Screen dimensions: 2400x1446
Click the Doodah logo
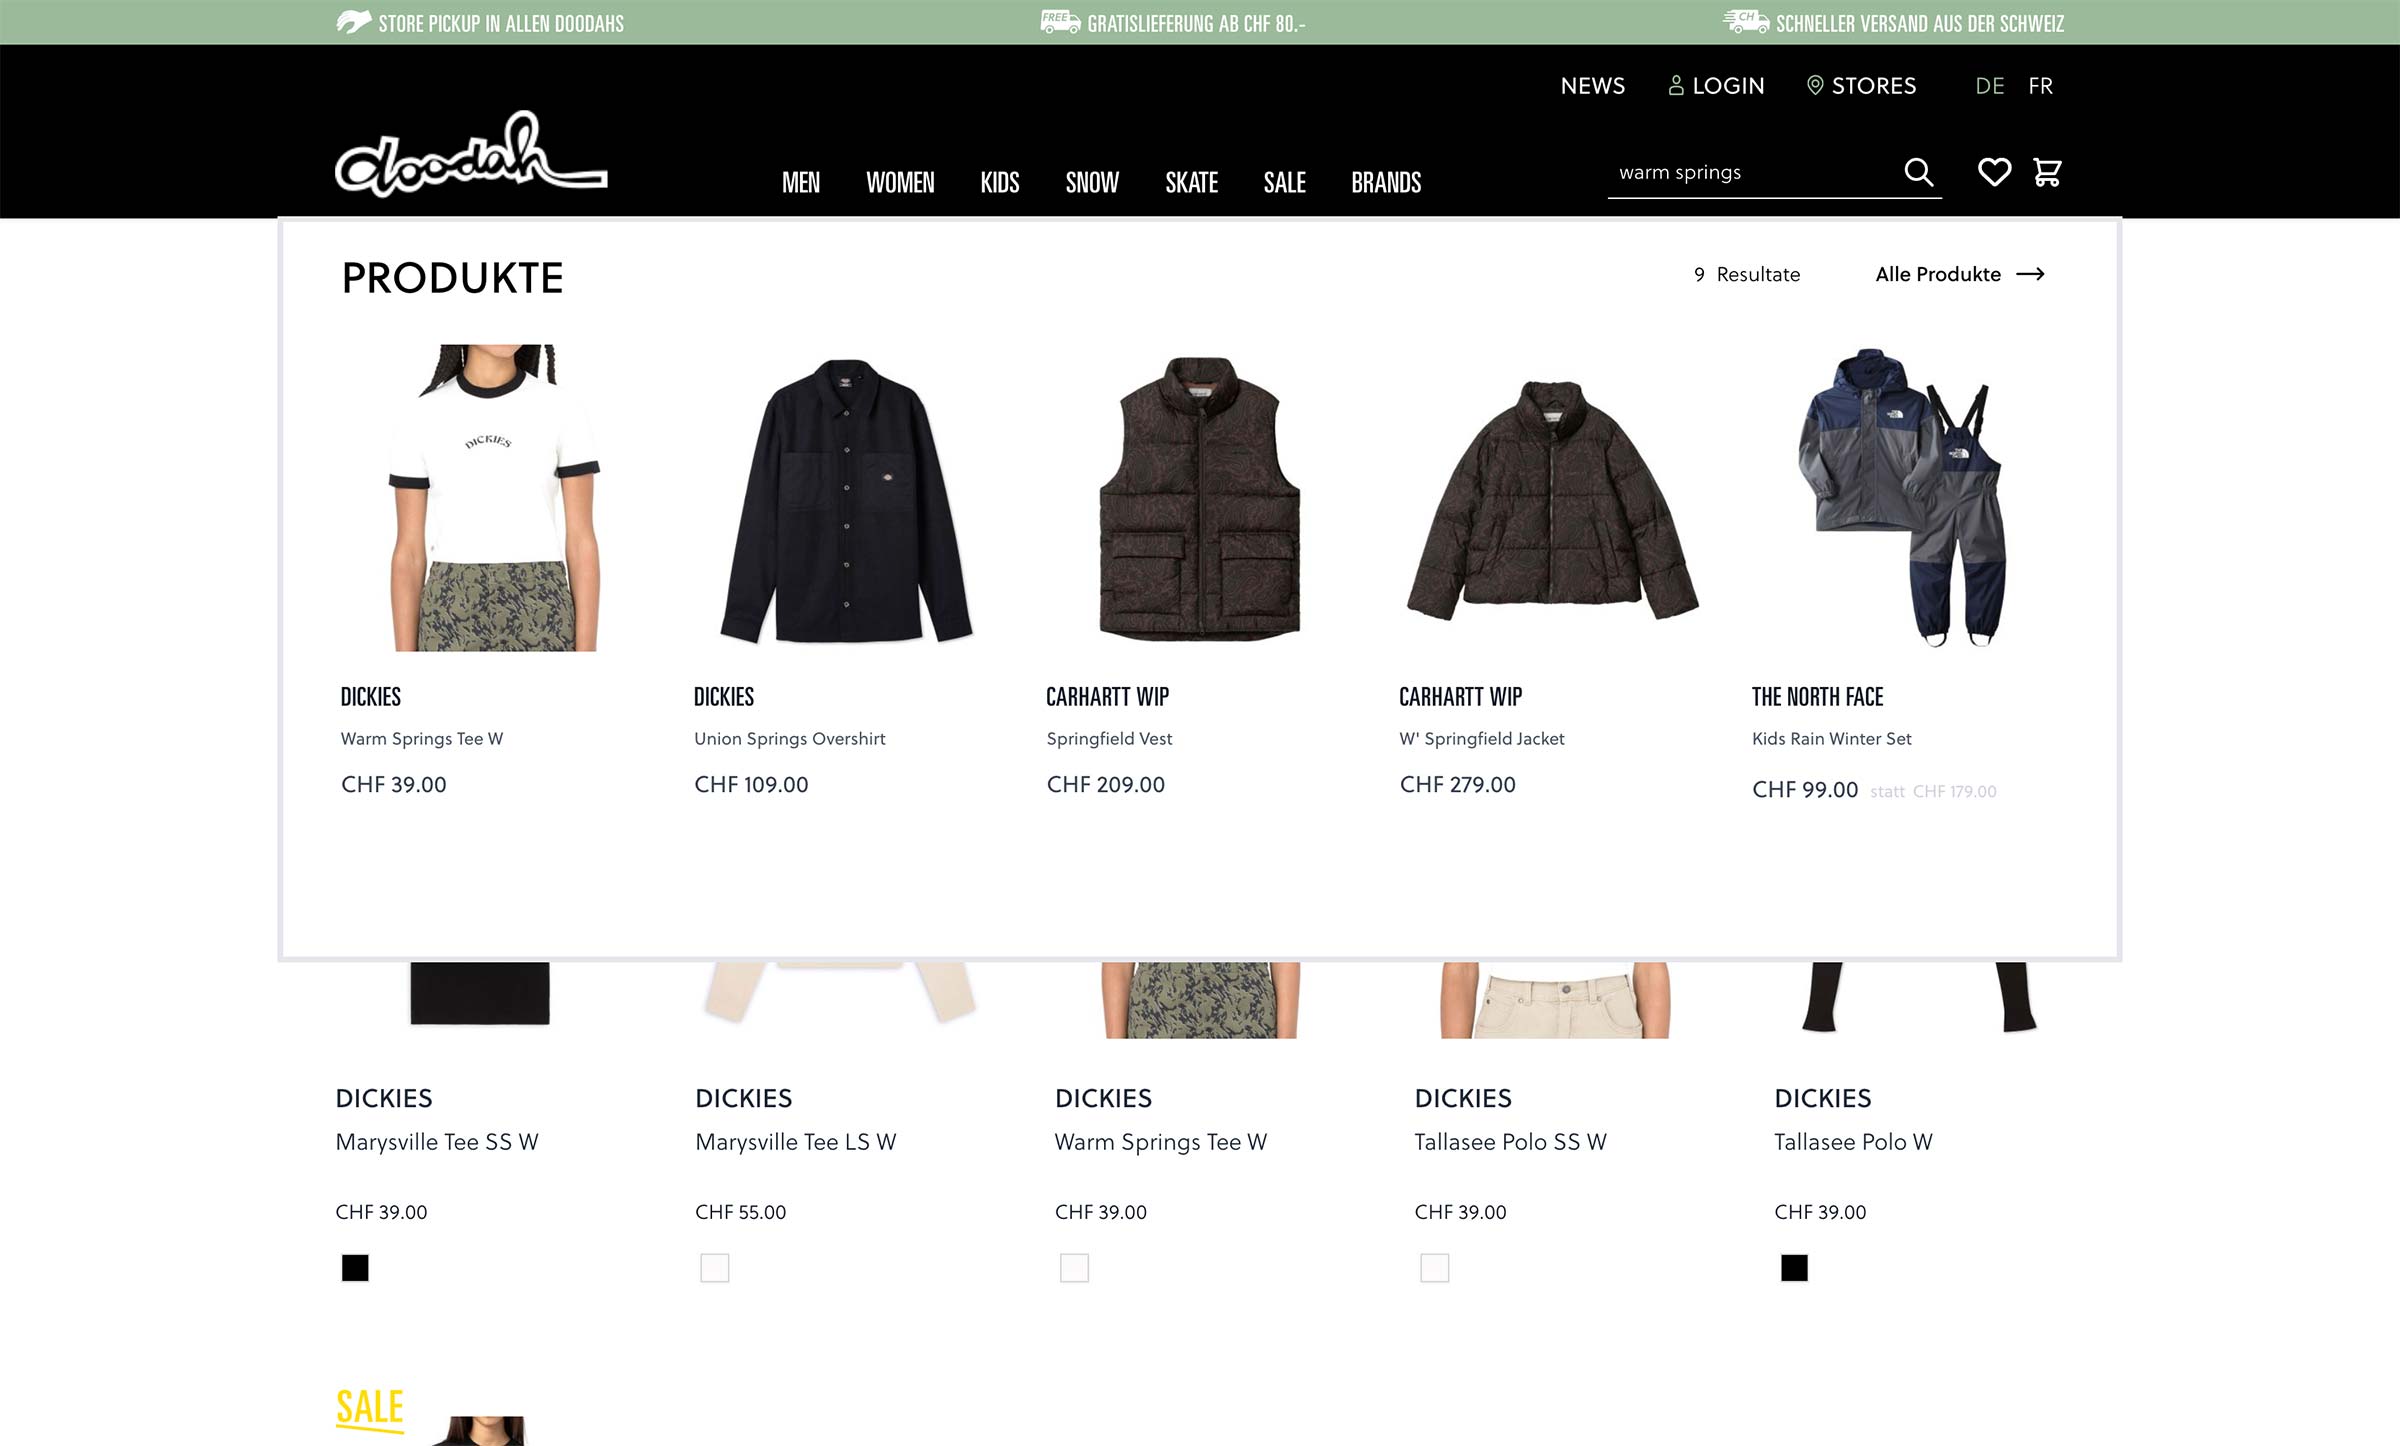471,154
